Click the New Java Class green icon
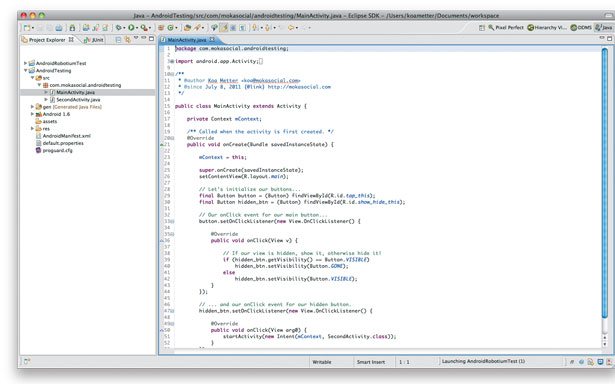 tap(171, 28)
